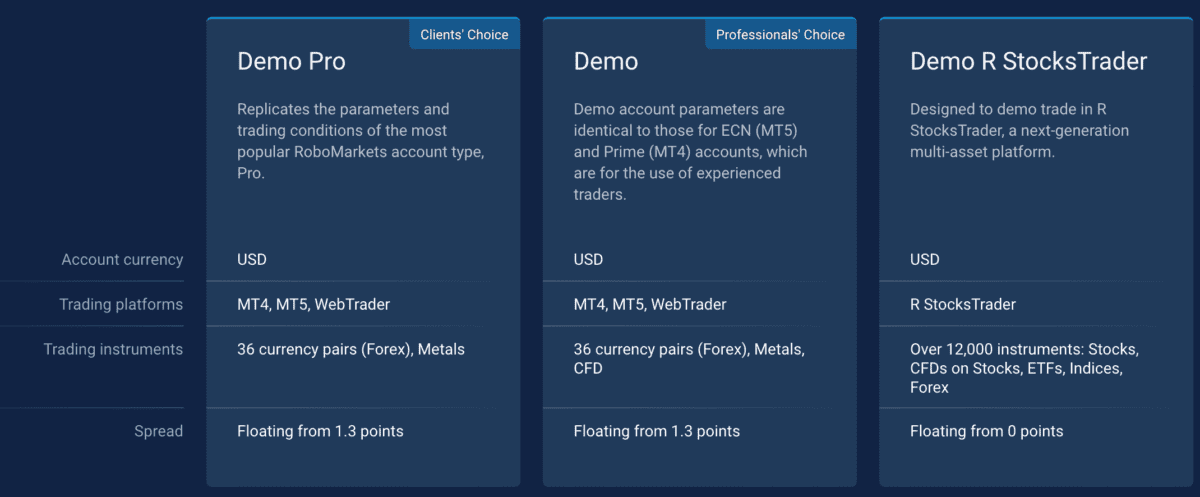The height and width of the screenshot is (497, 1200).
Task: Click the Over 12,000 instruments text
Action: pos(1024,368)
